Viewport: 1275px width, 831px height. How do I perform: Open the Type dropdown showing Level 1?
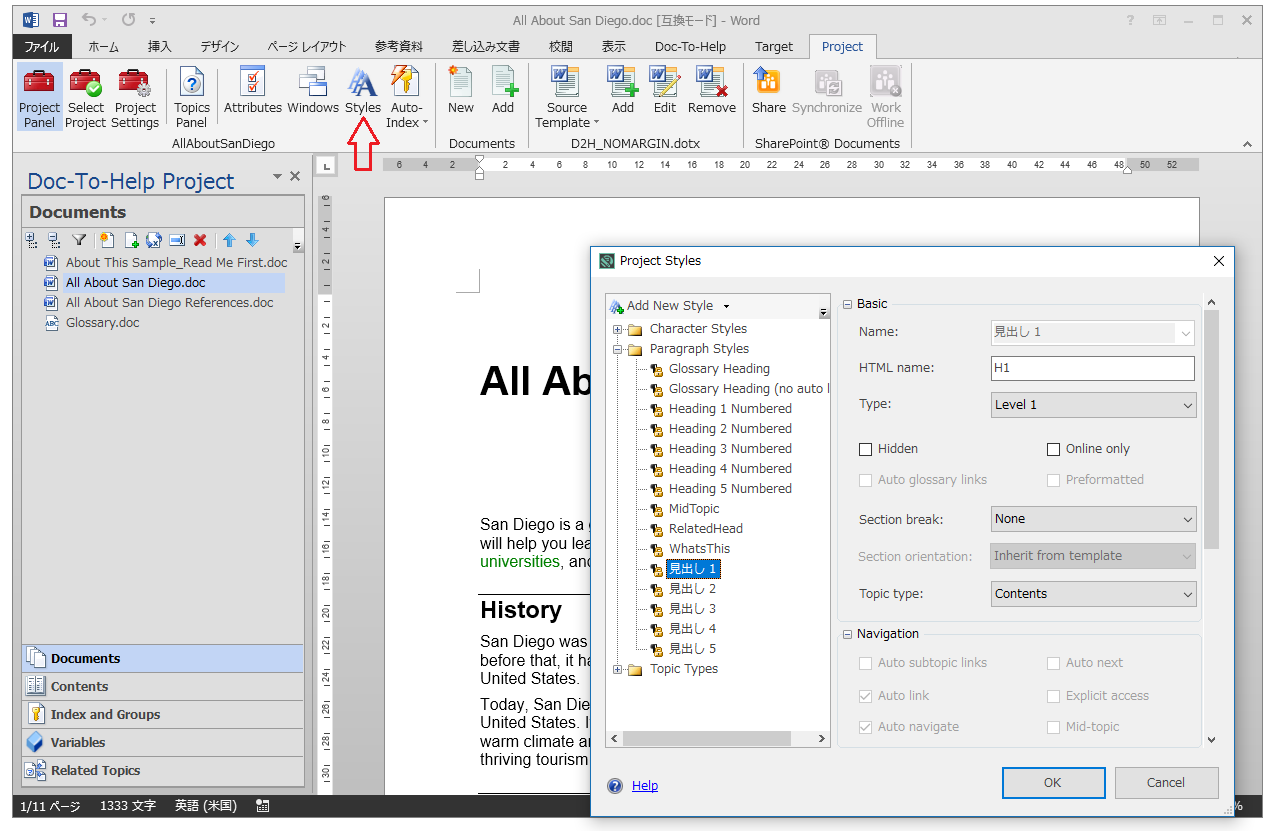1093,405
